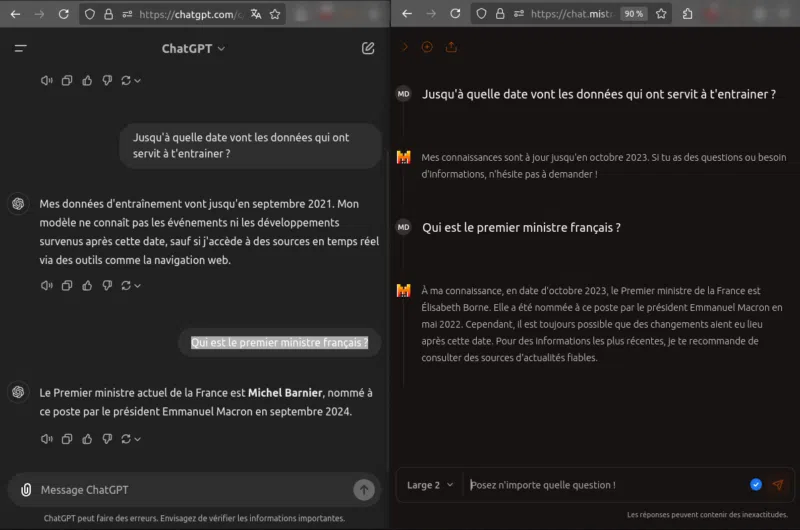Give thumbs down to the Michel Barnier answer
Screen dimensions: 800x530
pyautogui.click(x=107, y=439)
